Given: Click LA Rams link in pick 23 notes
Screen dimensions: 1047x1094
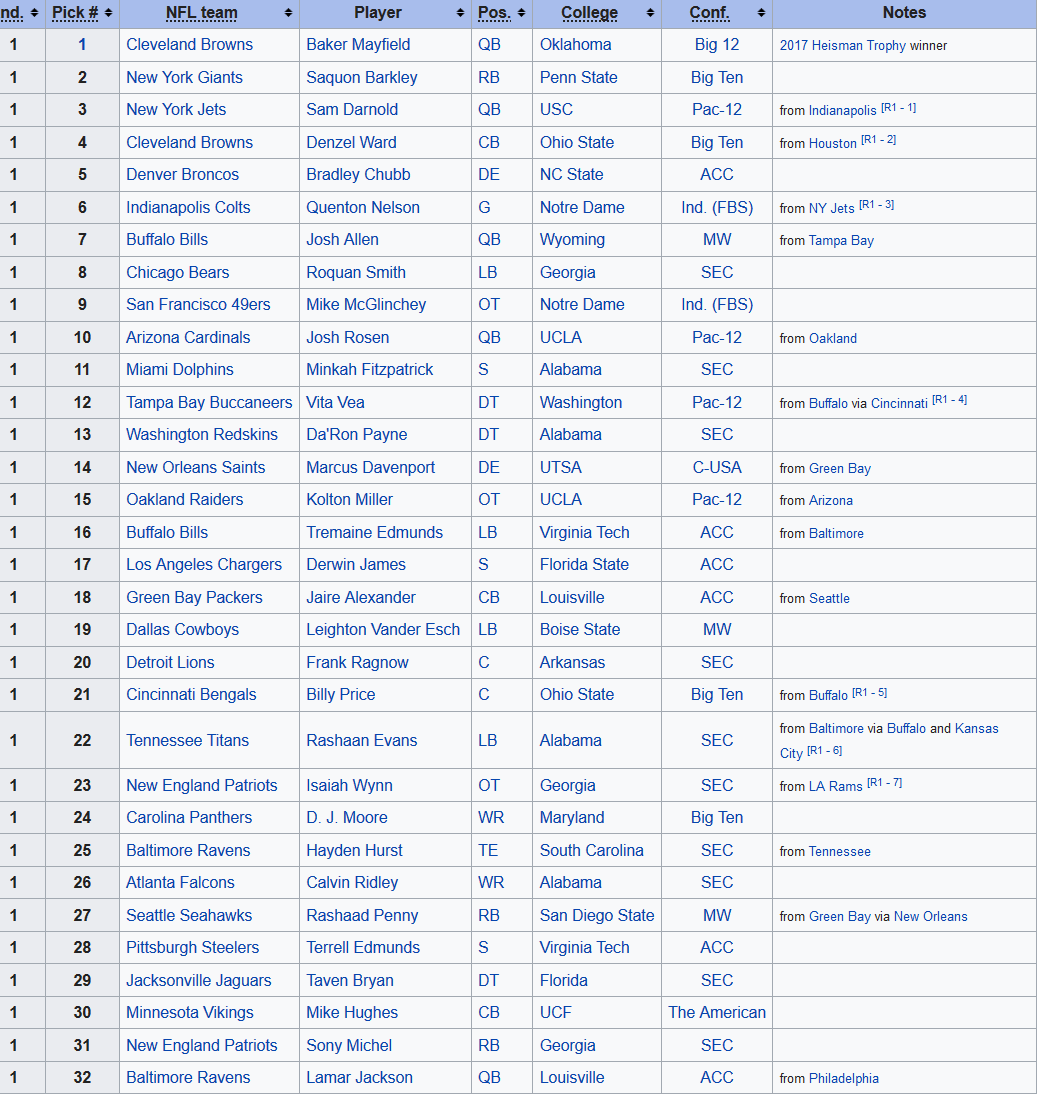Looking at the screenshot, I should 836,786.
